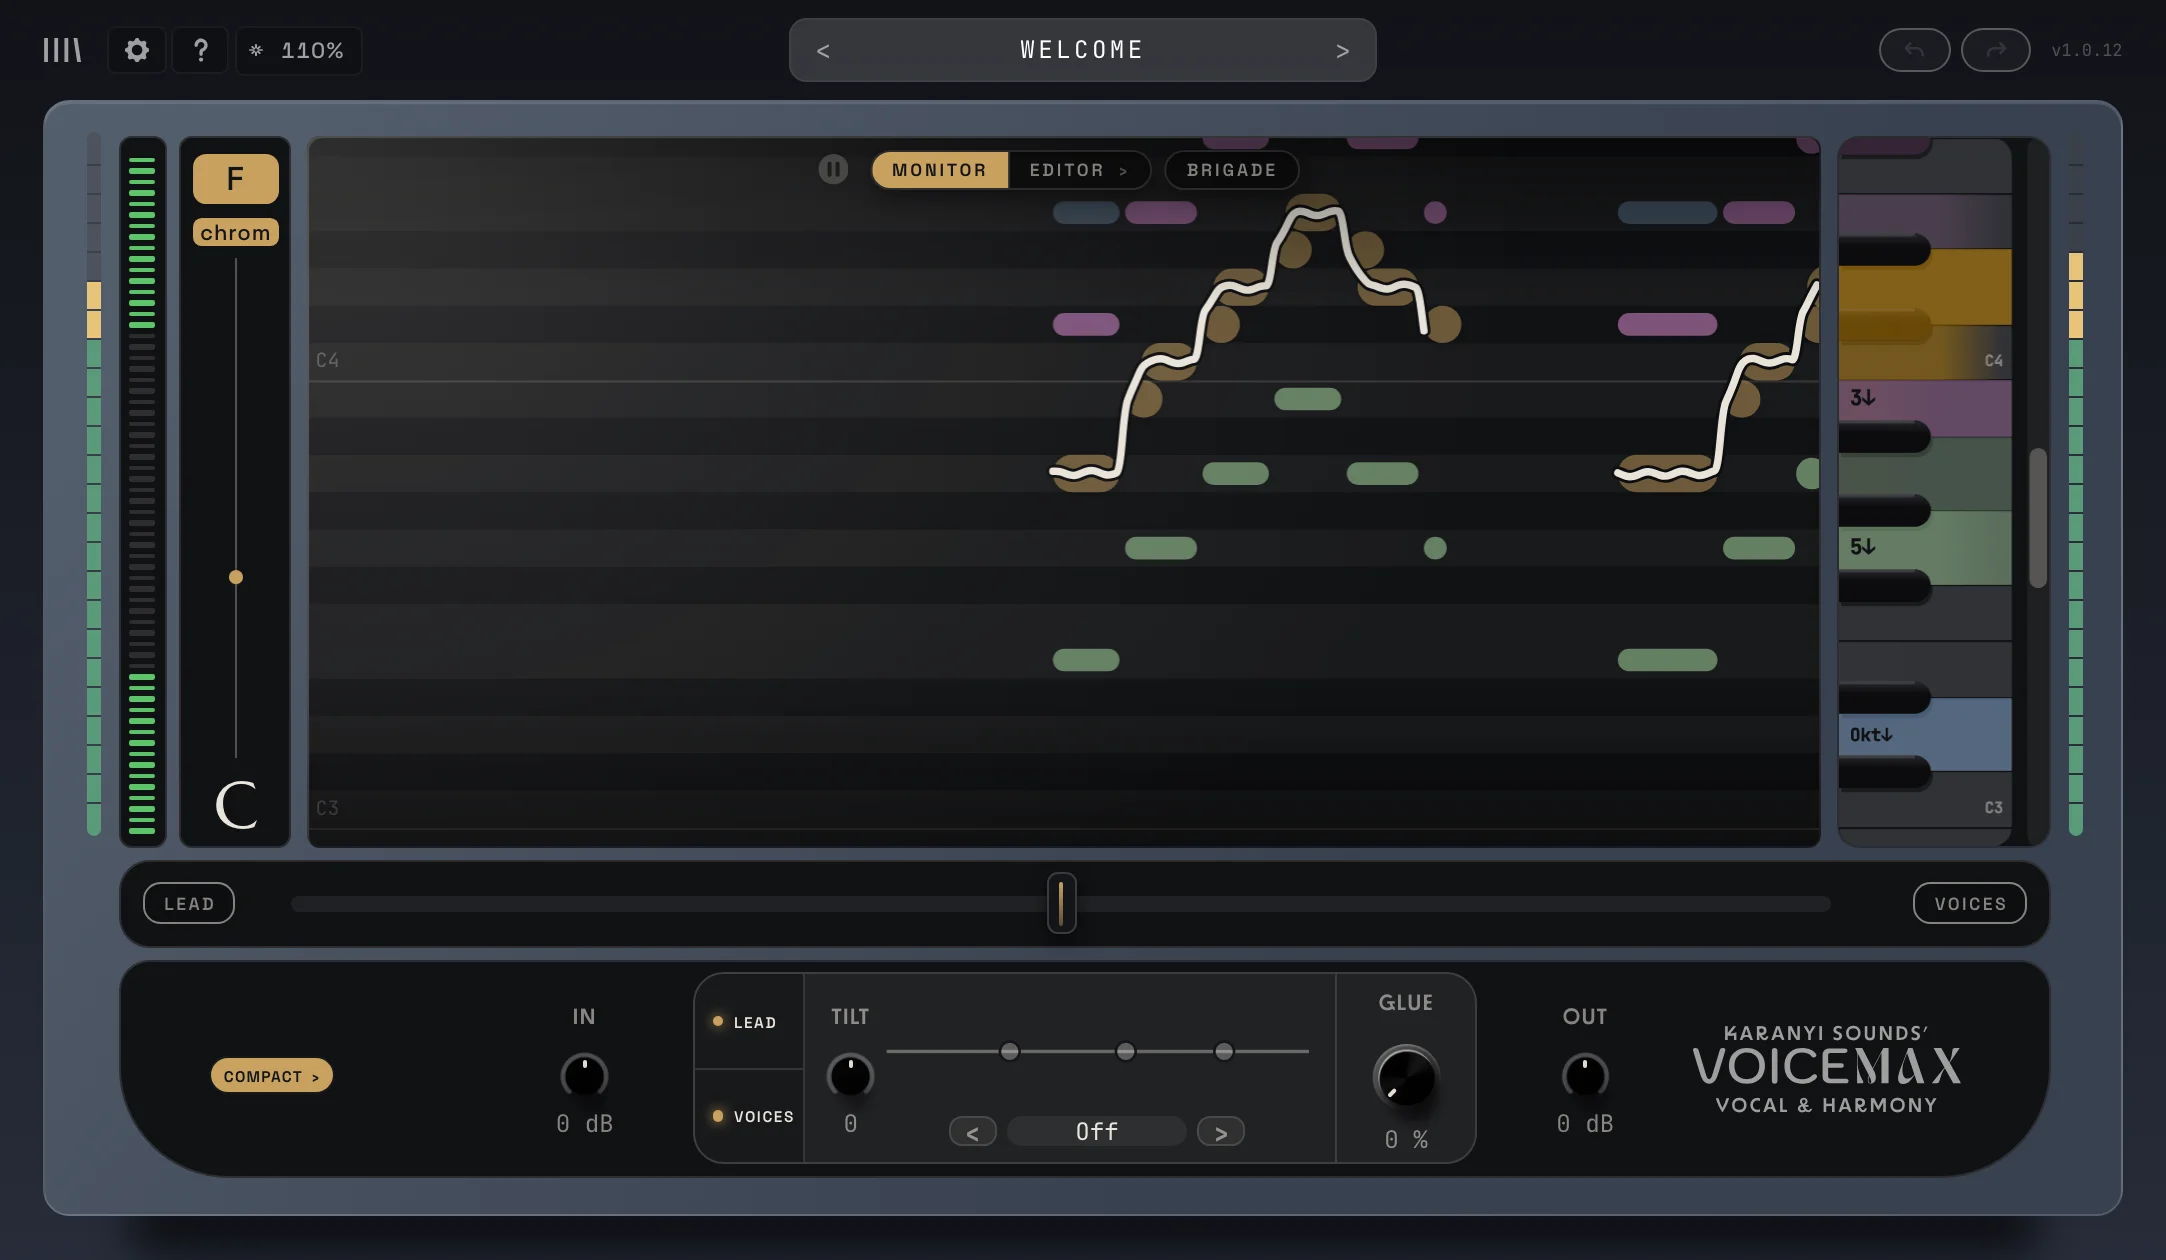Click the VOICEMAX logo
2166x1260 pixels.
coord(1826,1067)
